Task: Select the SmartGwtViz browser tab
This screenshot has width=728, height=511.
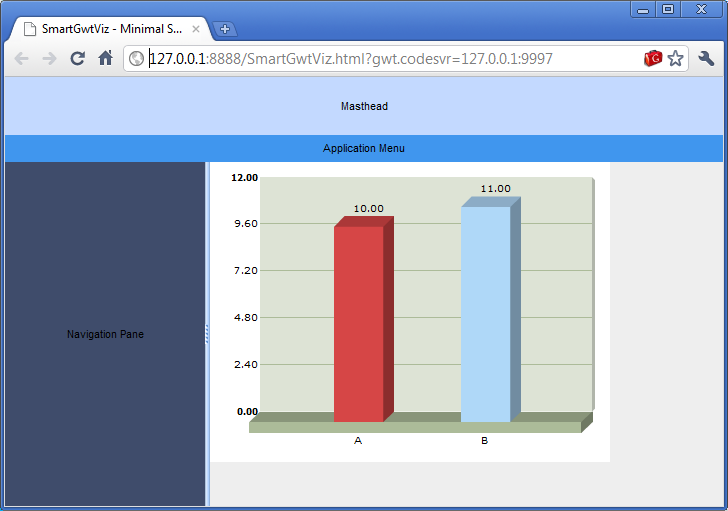Action: 110,29
